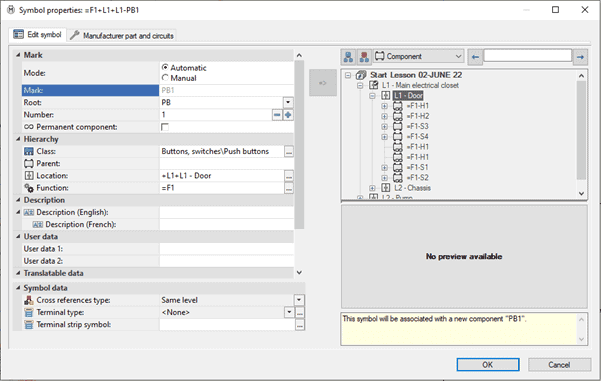Click scroll up arrow of properties panel
Image resolution: width=601 pixels, height=381 pixels.
coord(299,55)
